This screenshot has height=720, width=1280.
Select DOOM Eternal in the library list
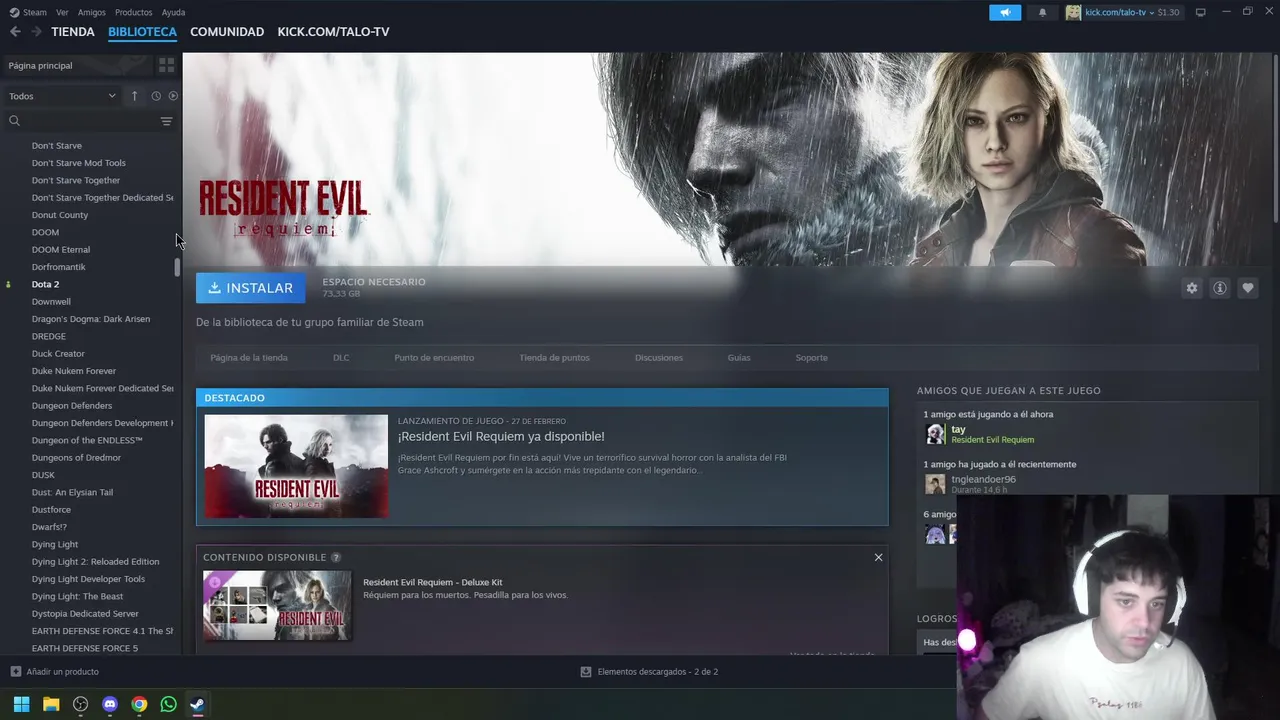[x=61, y=250]
